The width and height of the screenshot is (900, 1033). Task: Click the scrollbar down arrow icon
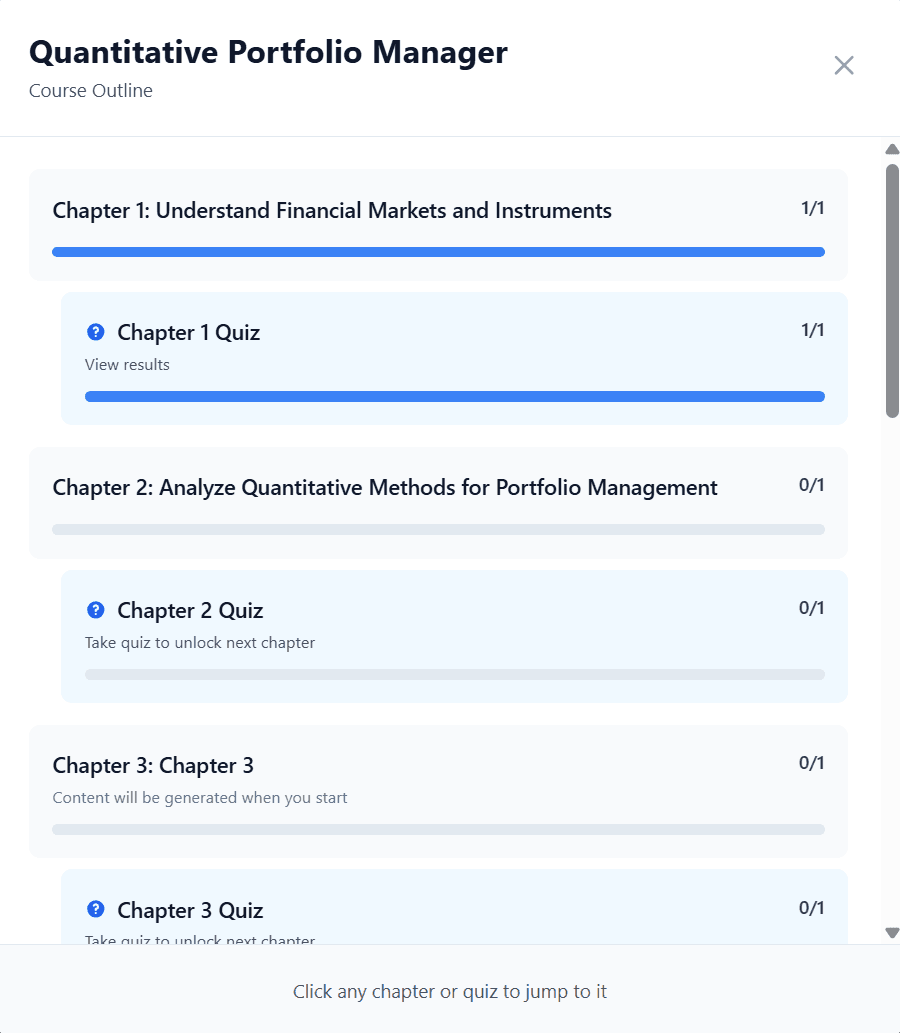pos(891,932)
